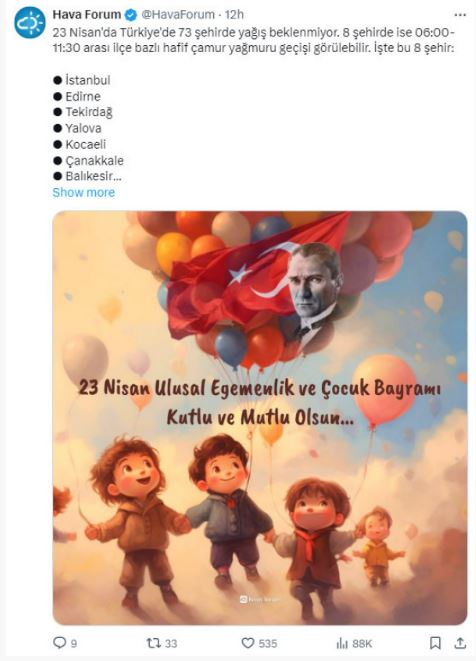Screen dimensions: 476x661
Task: Click the like count 535
Action: 268,644
